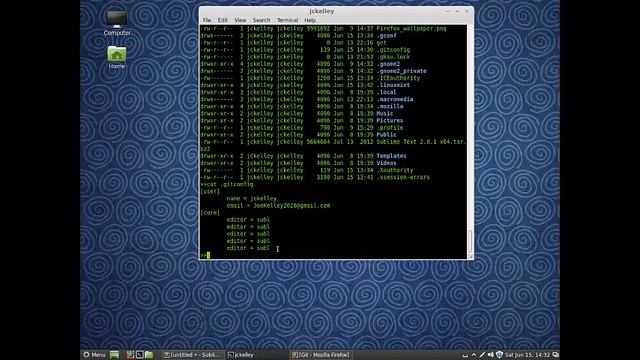Click the [core] section header
The width and height of the screenshot is (640, 360).
pyautogui.click(x=210, y=213)
